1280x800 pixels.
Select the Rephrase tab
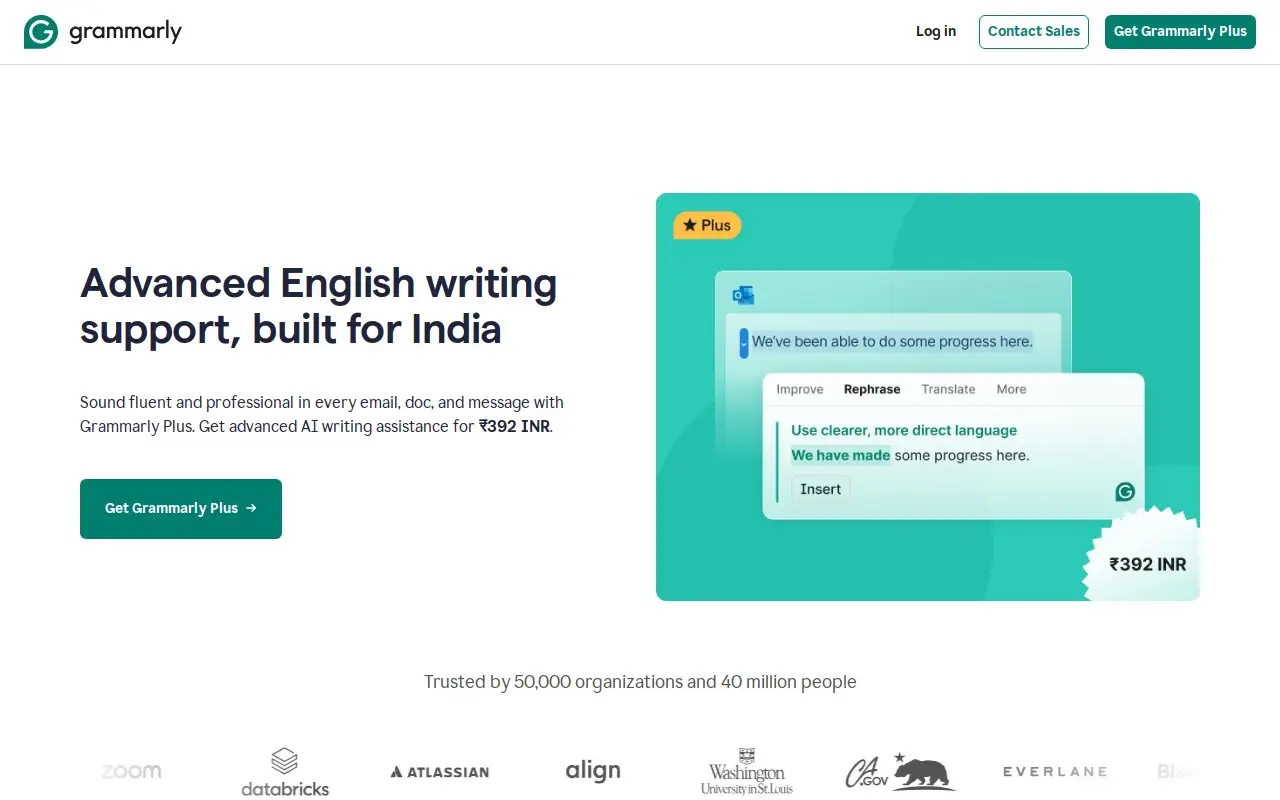click(x=872, y=389)
